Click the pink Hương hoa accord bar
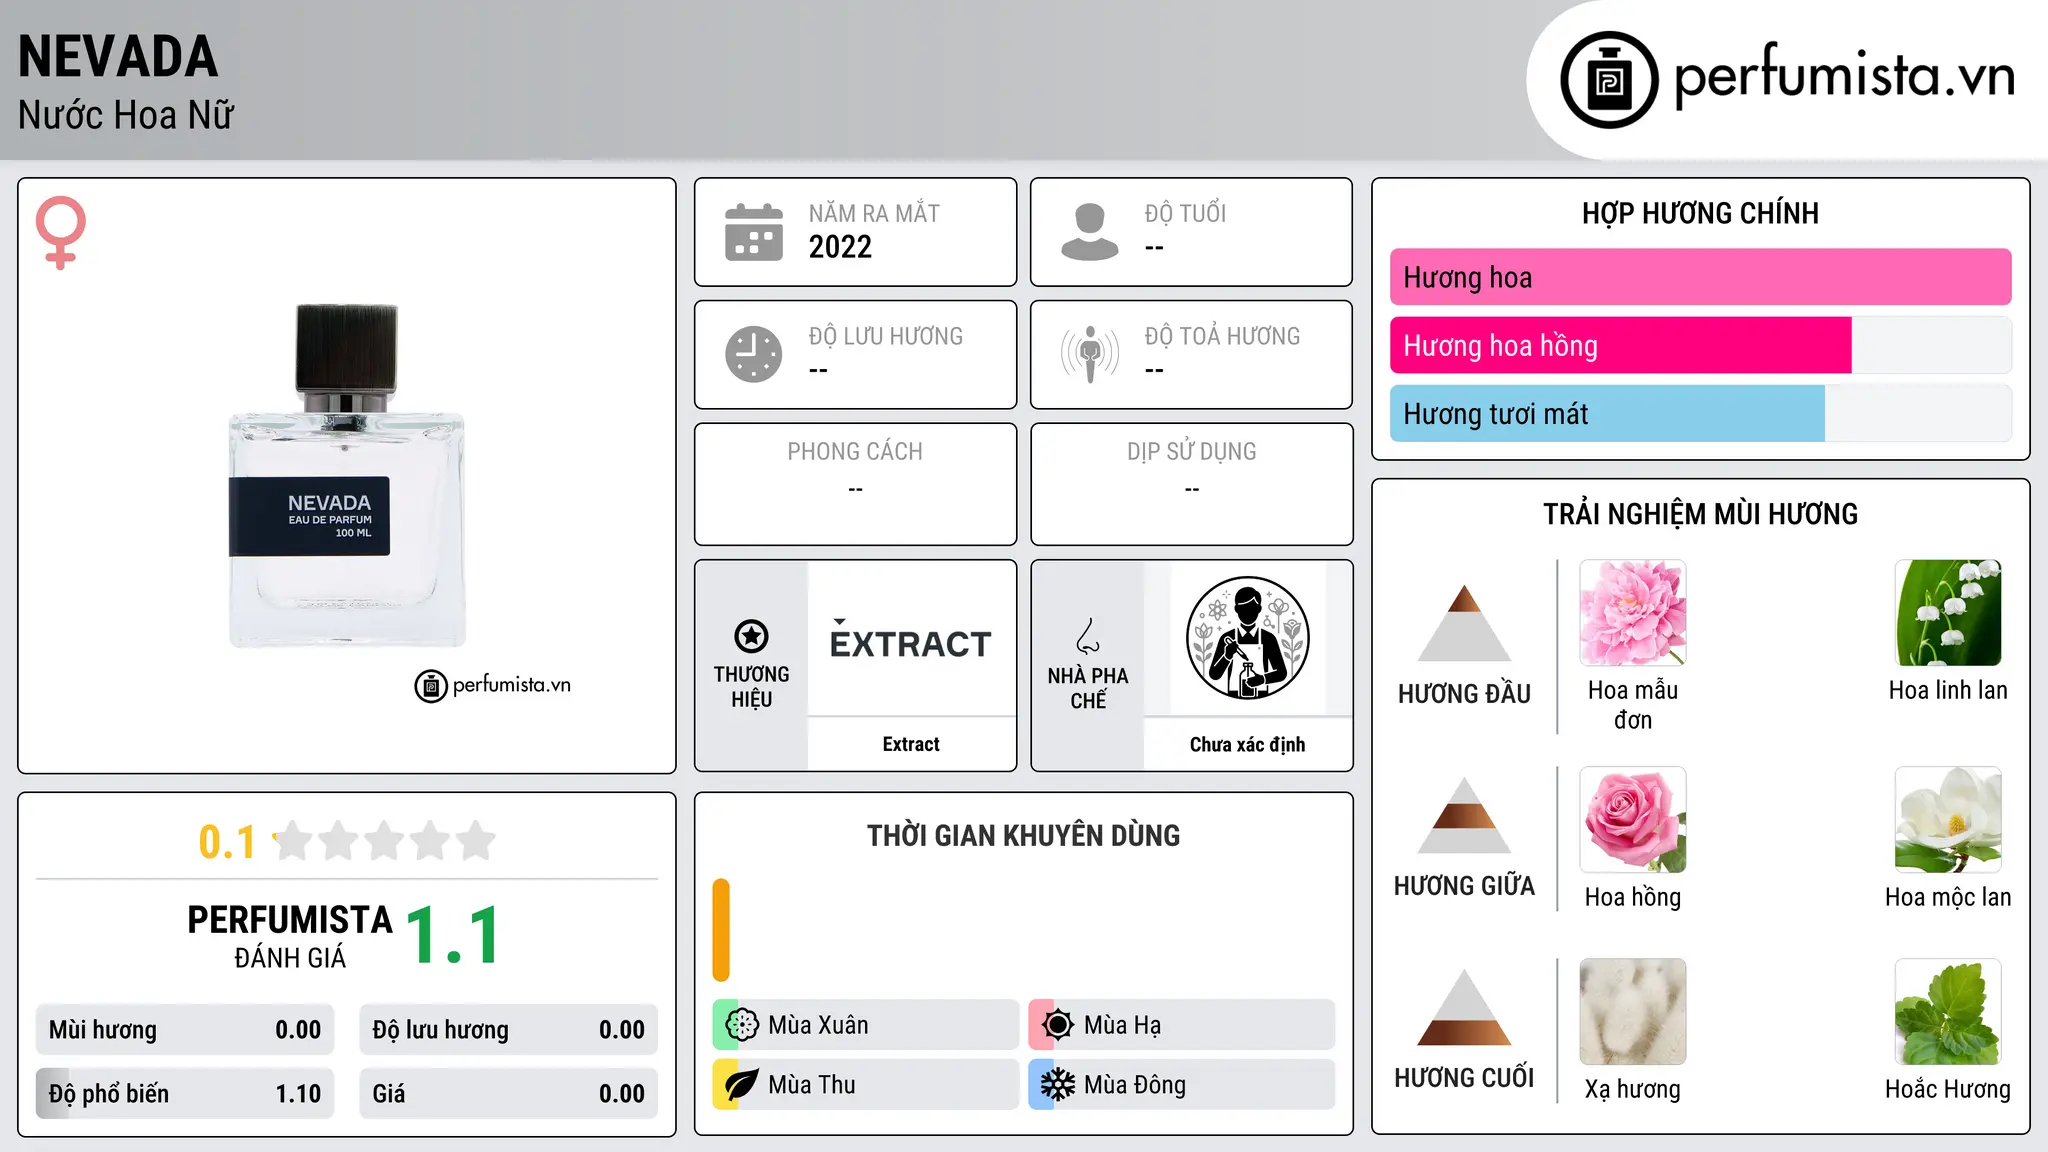The width and height of the screenshot is (2048, 1152). coord(1700,277)
